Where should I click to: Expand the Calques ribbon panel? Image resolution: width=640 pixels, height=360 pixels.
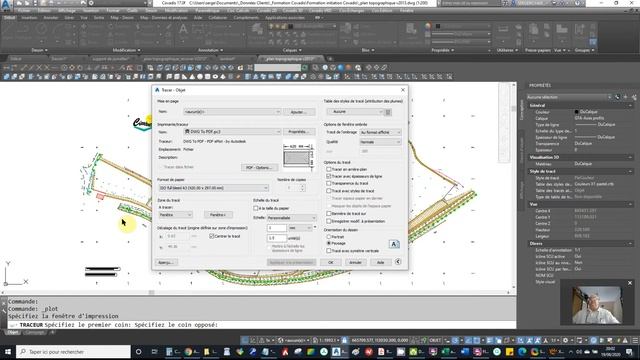[x=292, y=50]
